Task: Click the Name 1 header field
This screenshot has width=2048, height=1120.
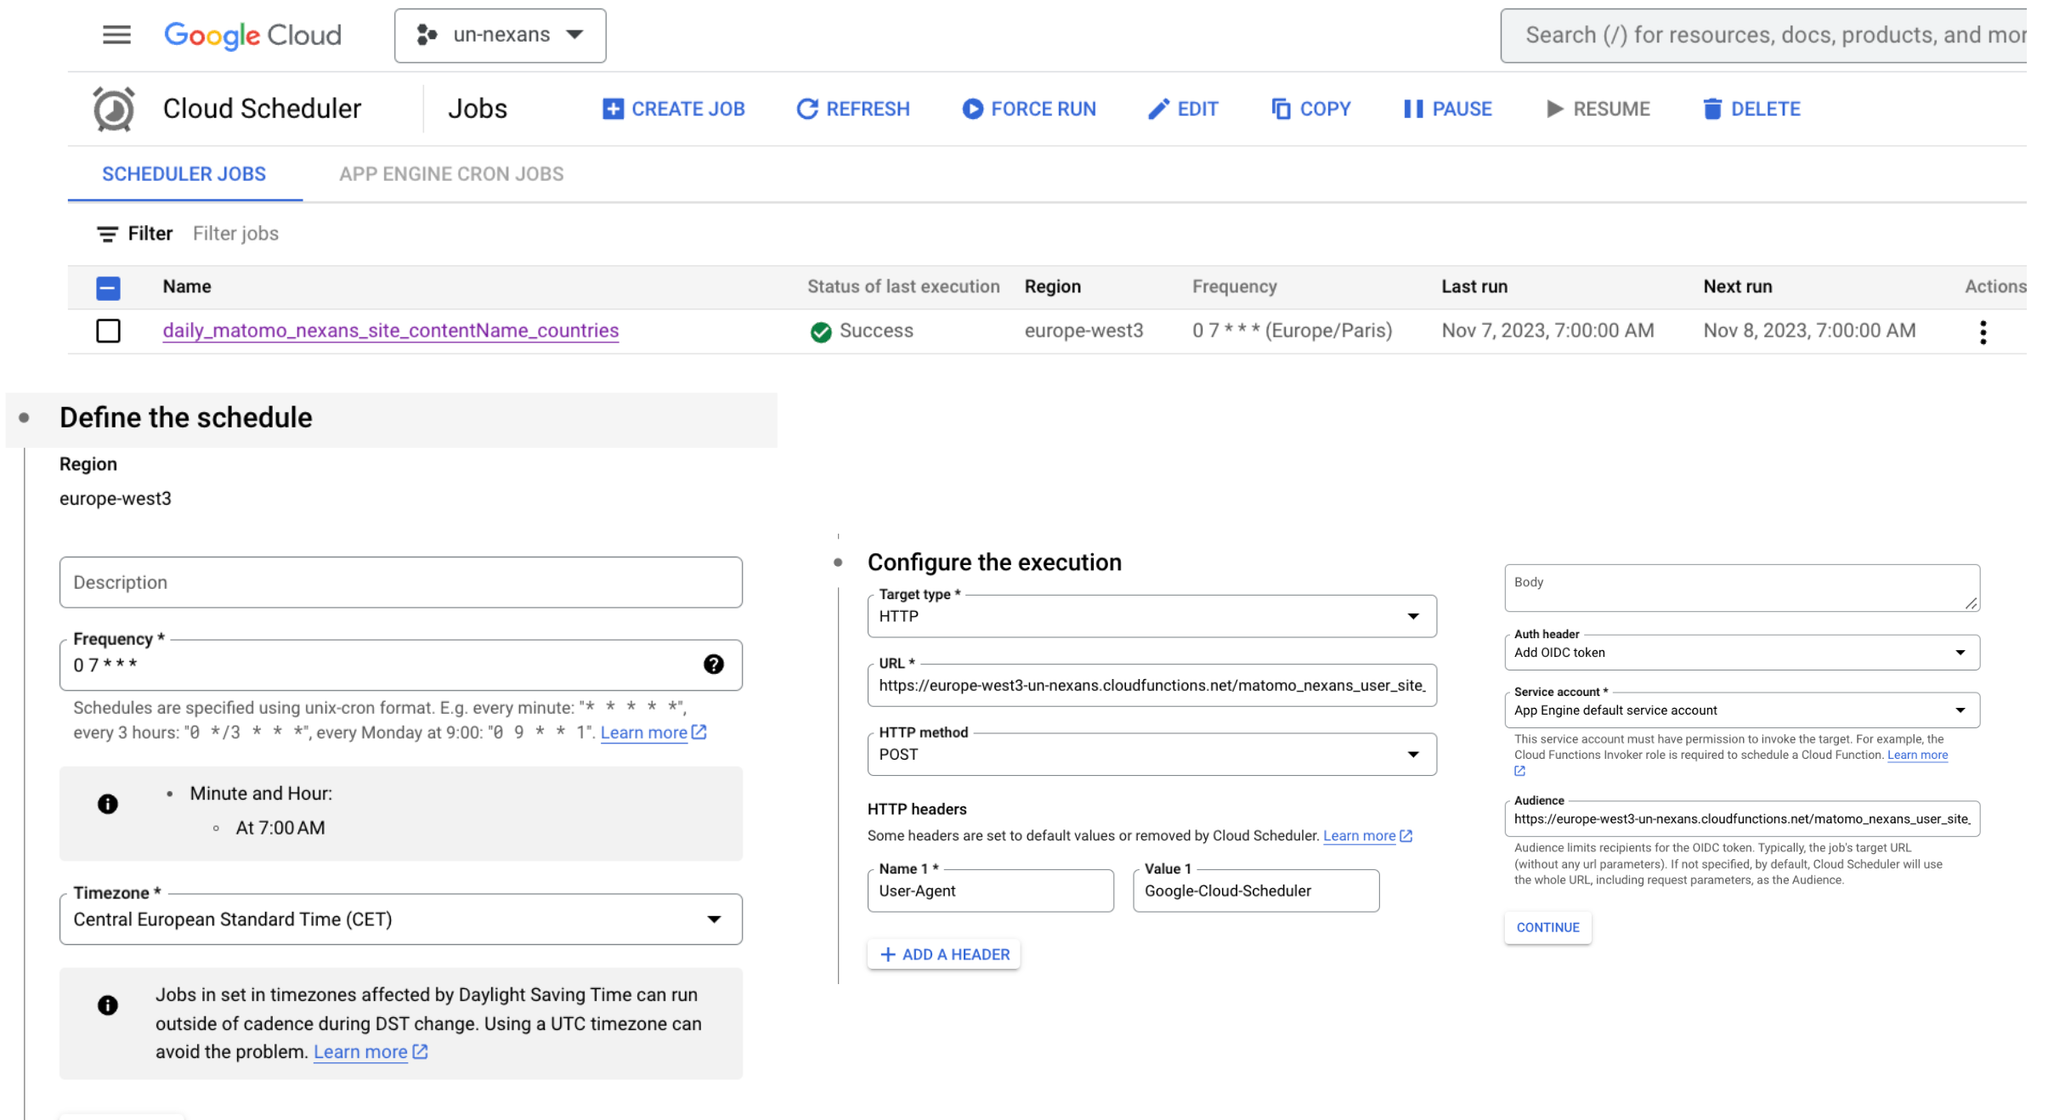Action: (x=990, y=891)
